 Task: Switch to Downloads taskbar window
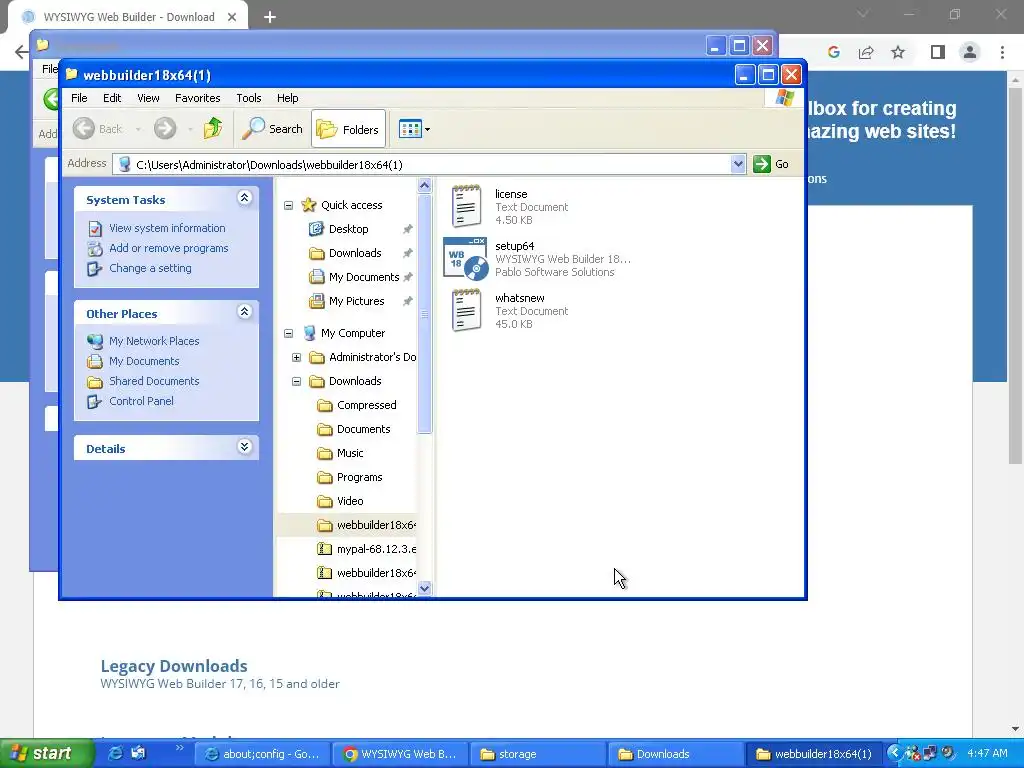[677, 754]
